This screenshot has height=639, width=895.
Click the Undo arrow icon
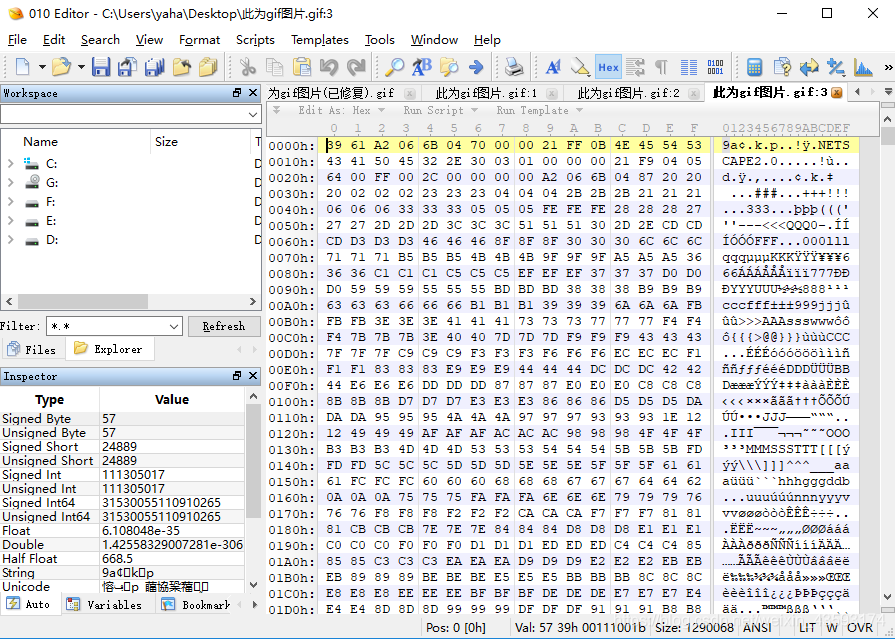coord(329,67)
